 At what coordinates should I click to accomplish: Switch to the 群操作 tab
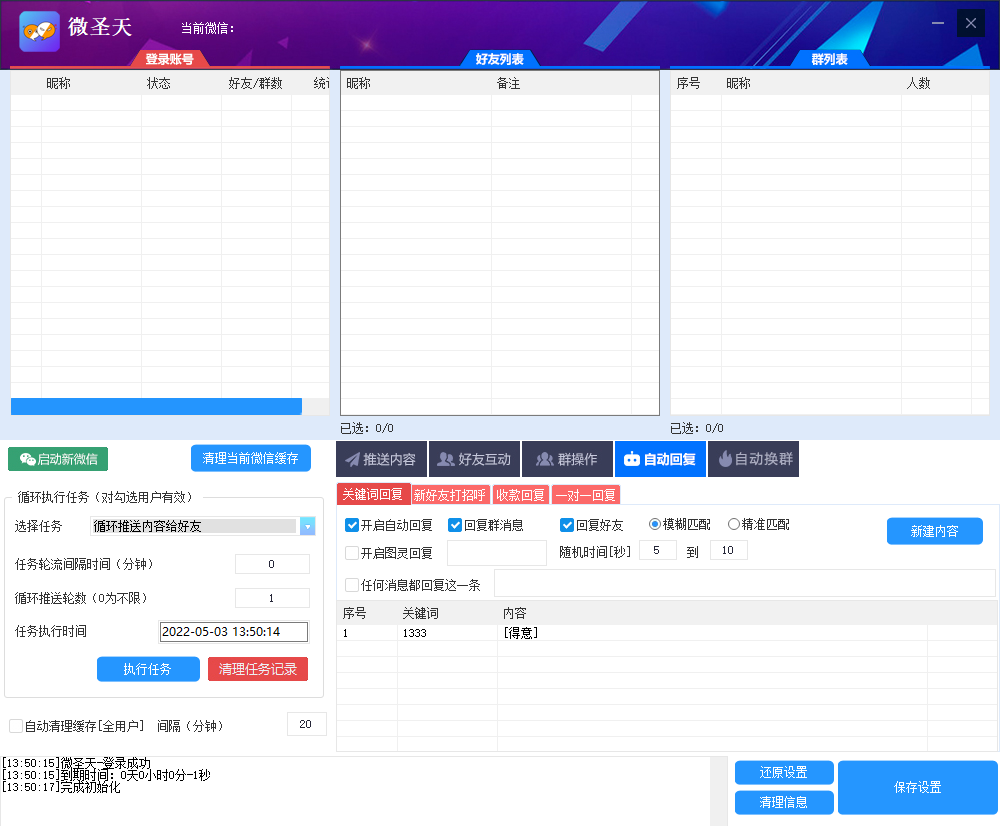(568, 459)
